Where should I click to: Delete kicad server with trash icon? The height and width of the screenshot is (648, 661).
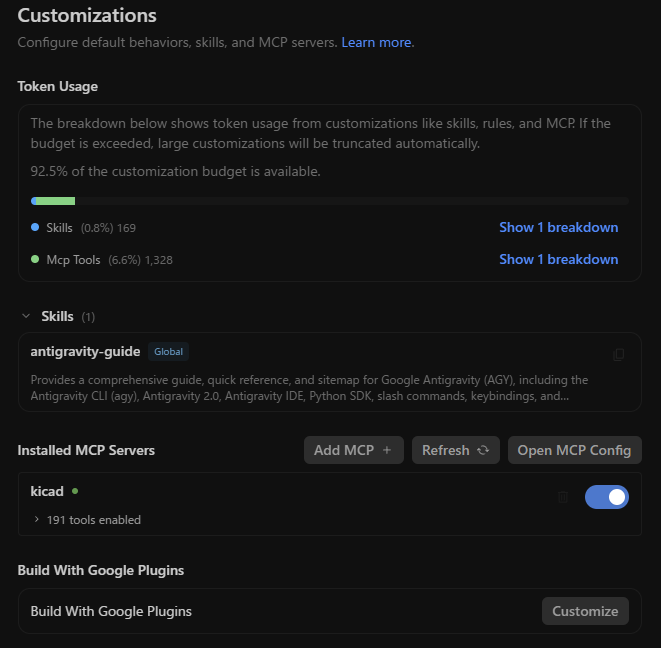[563, 497]
